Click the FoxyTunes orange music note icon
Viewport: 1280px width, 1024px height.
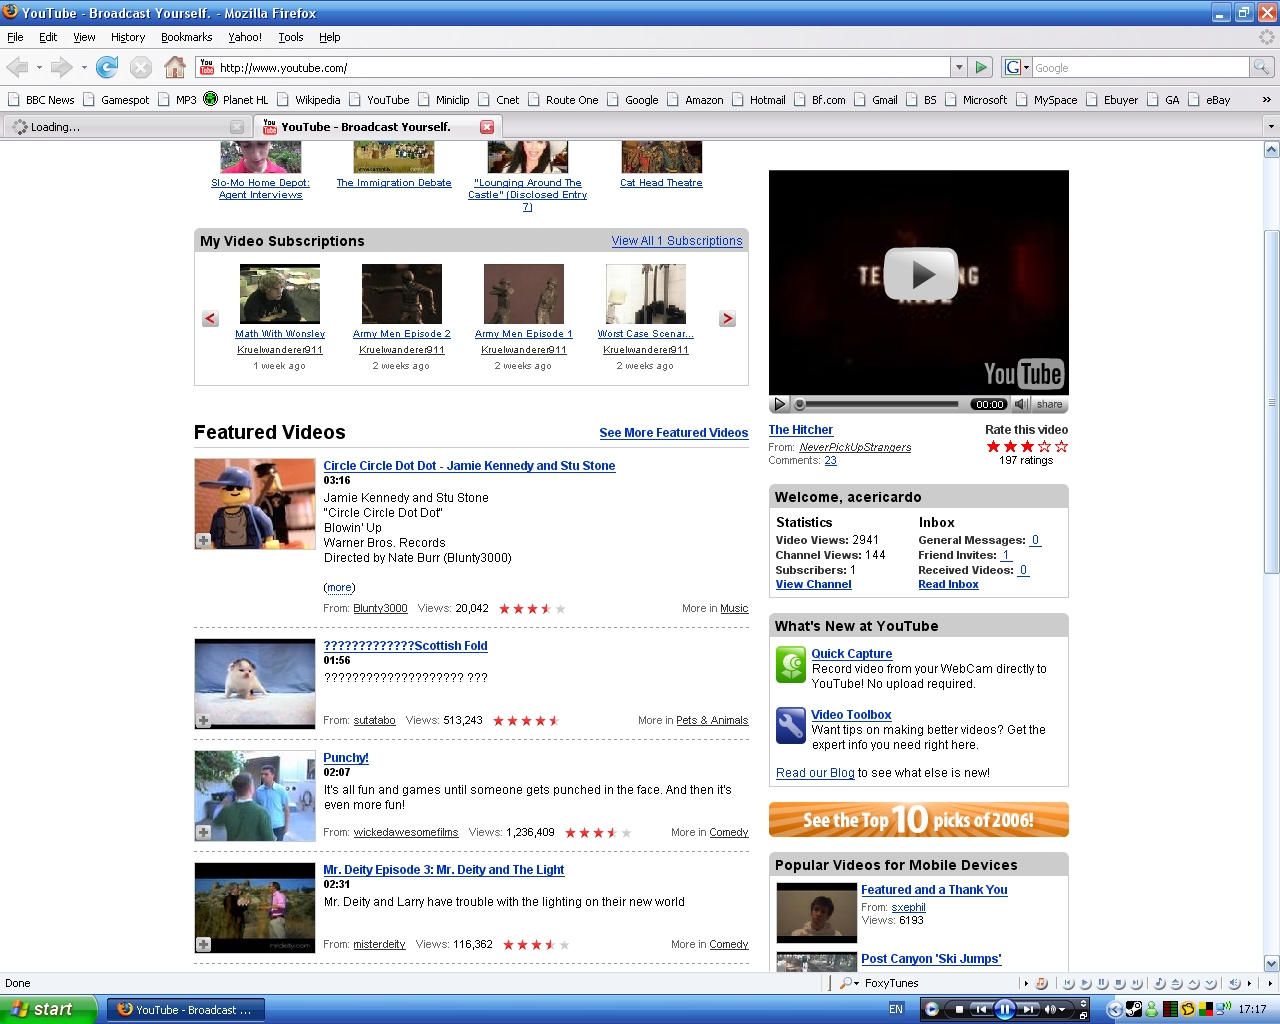(x=1041, y=983)
